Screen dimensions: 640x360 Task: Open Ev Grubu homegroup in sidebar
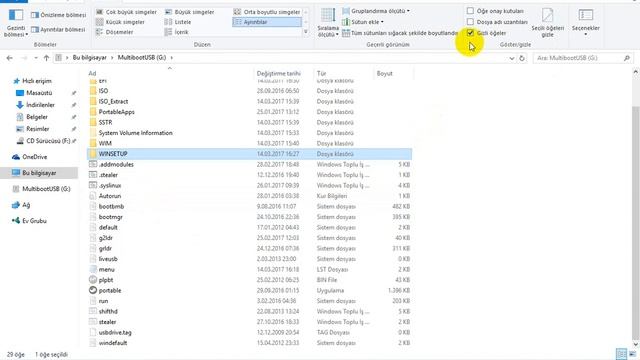[29, 221]
